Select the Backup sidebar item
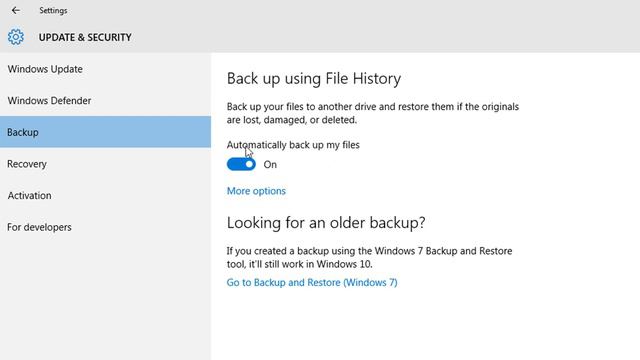Viewport: 640px width, 360px height. [x=105, y=132]
